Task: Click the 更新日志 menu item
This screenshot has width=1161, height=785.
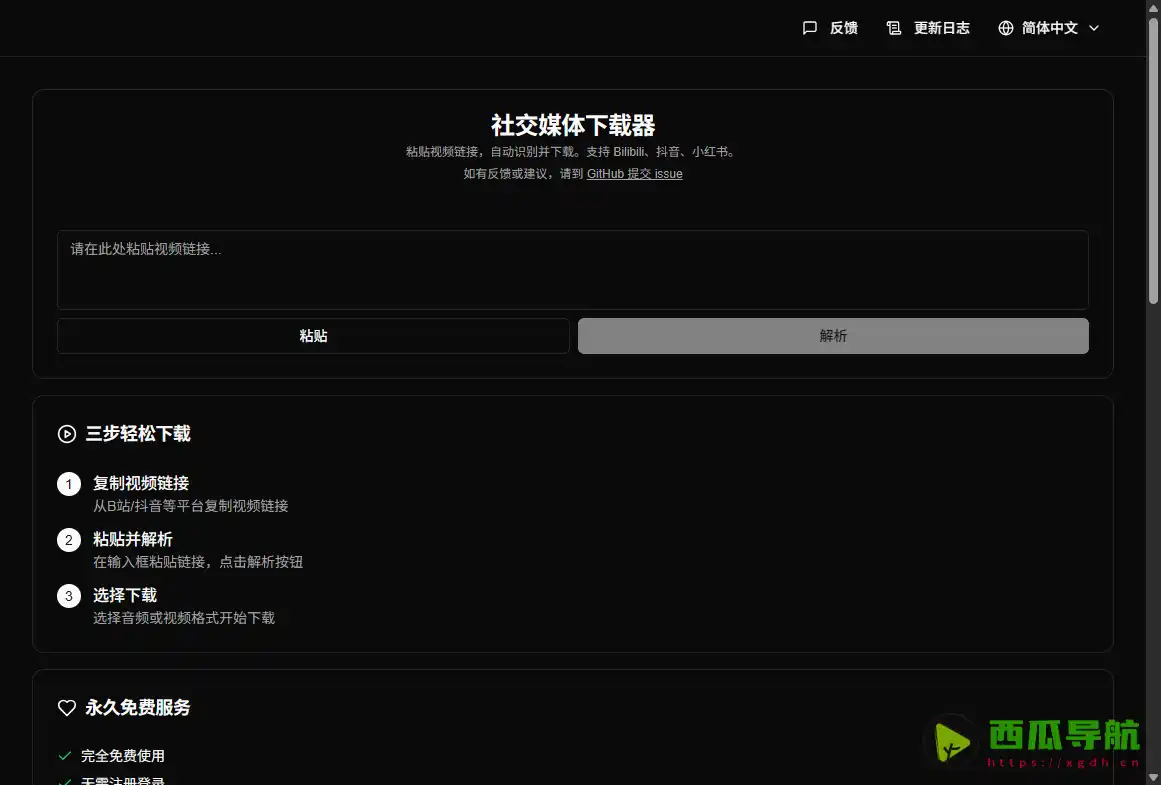Action: click(942, 28)
